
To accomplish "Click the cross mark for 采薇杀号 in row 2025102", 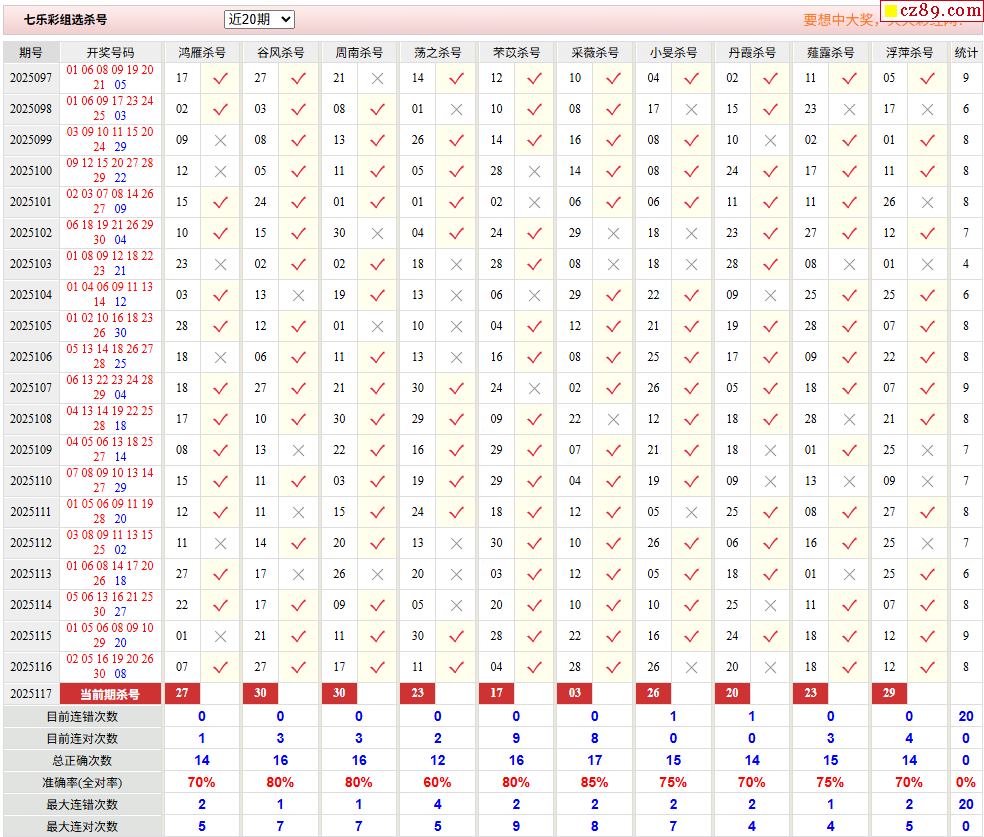I will [613, 233].
